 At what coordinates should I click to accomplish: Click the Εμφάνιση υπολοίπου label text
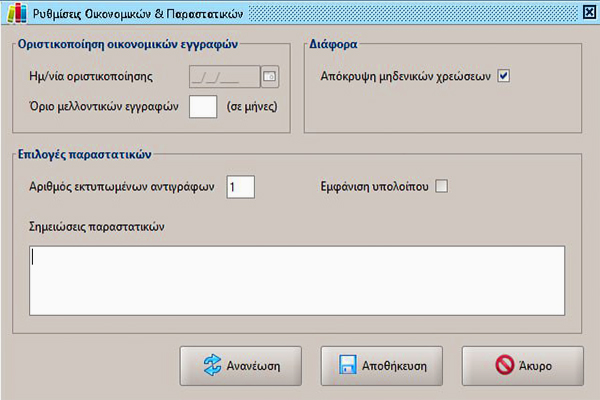tap(370, 186)
